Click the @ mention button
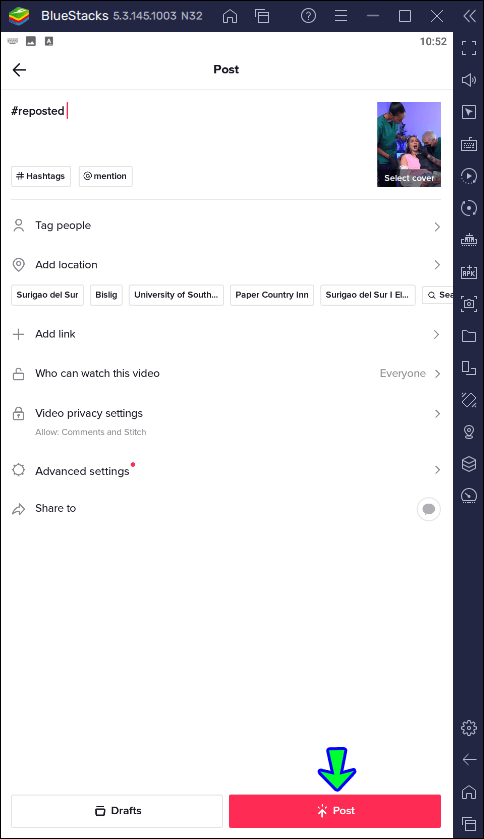 coord(106,176)
